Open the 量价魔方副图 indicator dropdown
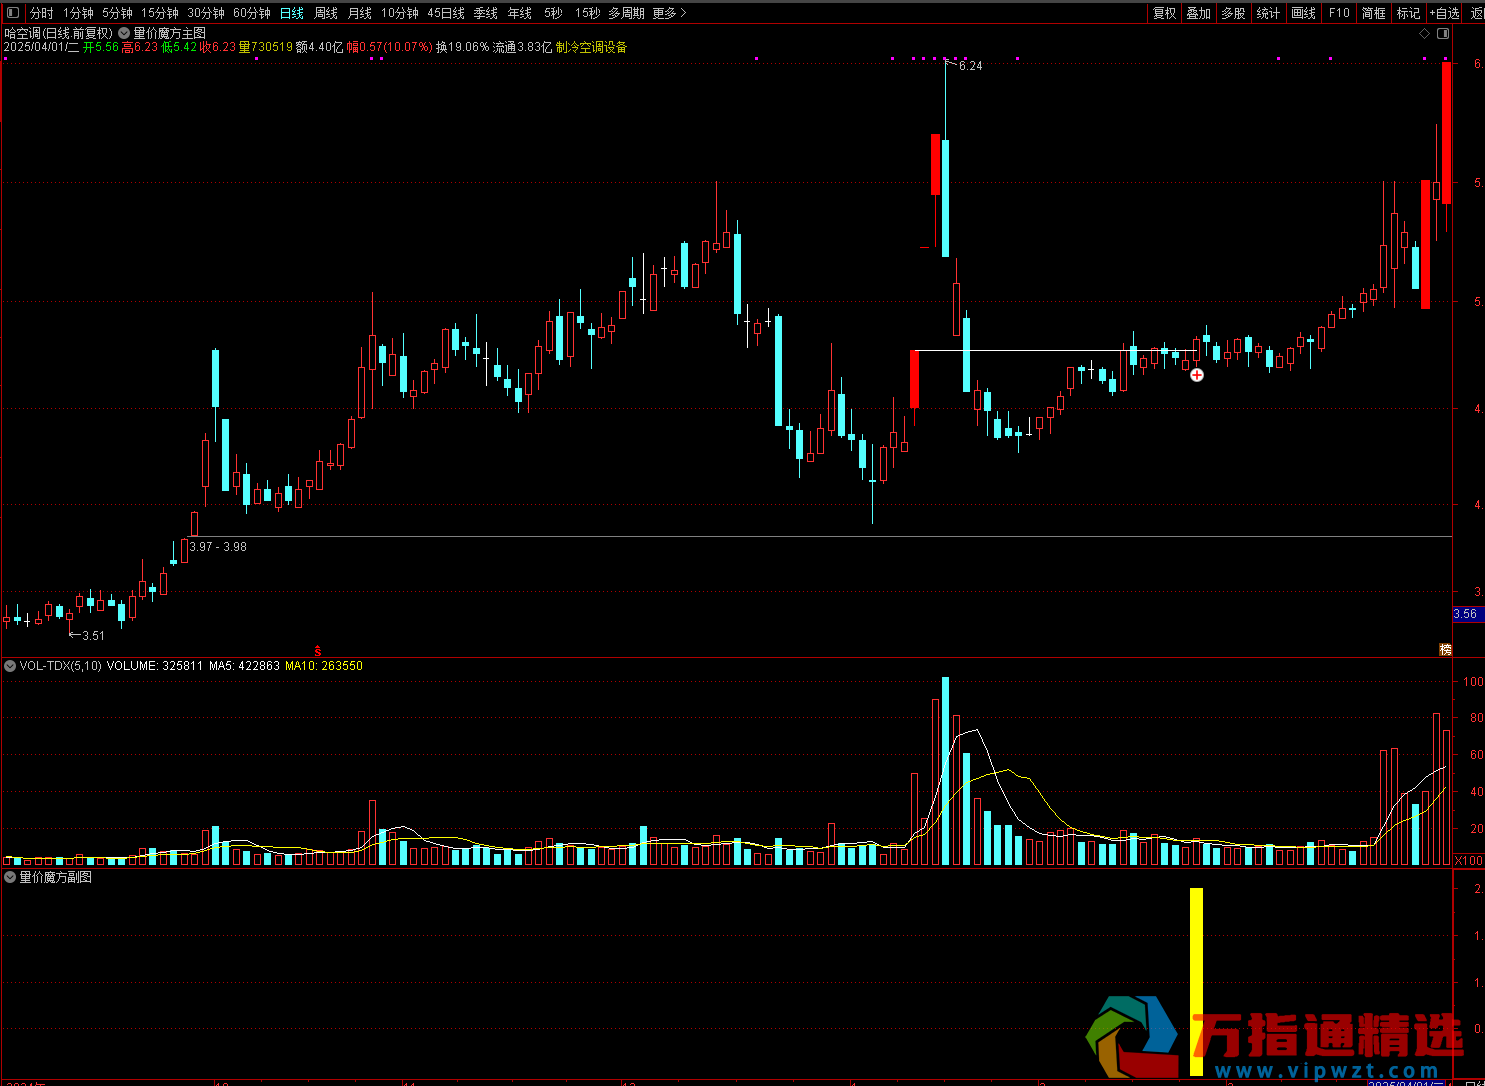Image resolution: width=1485 pixels, height=1086 pixels. coord(10,877)
